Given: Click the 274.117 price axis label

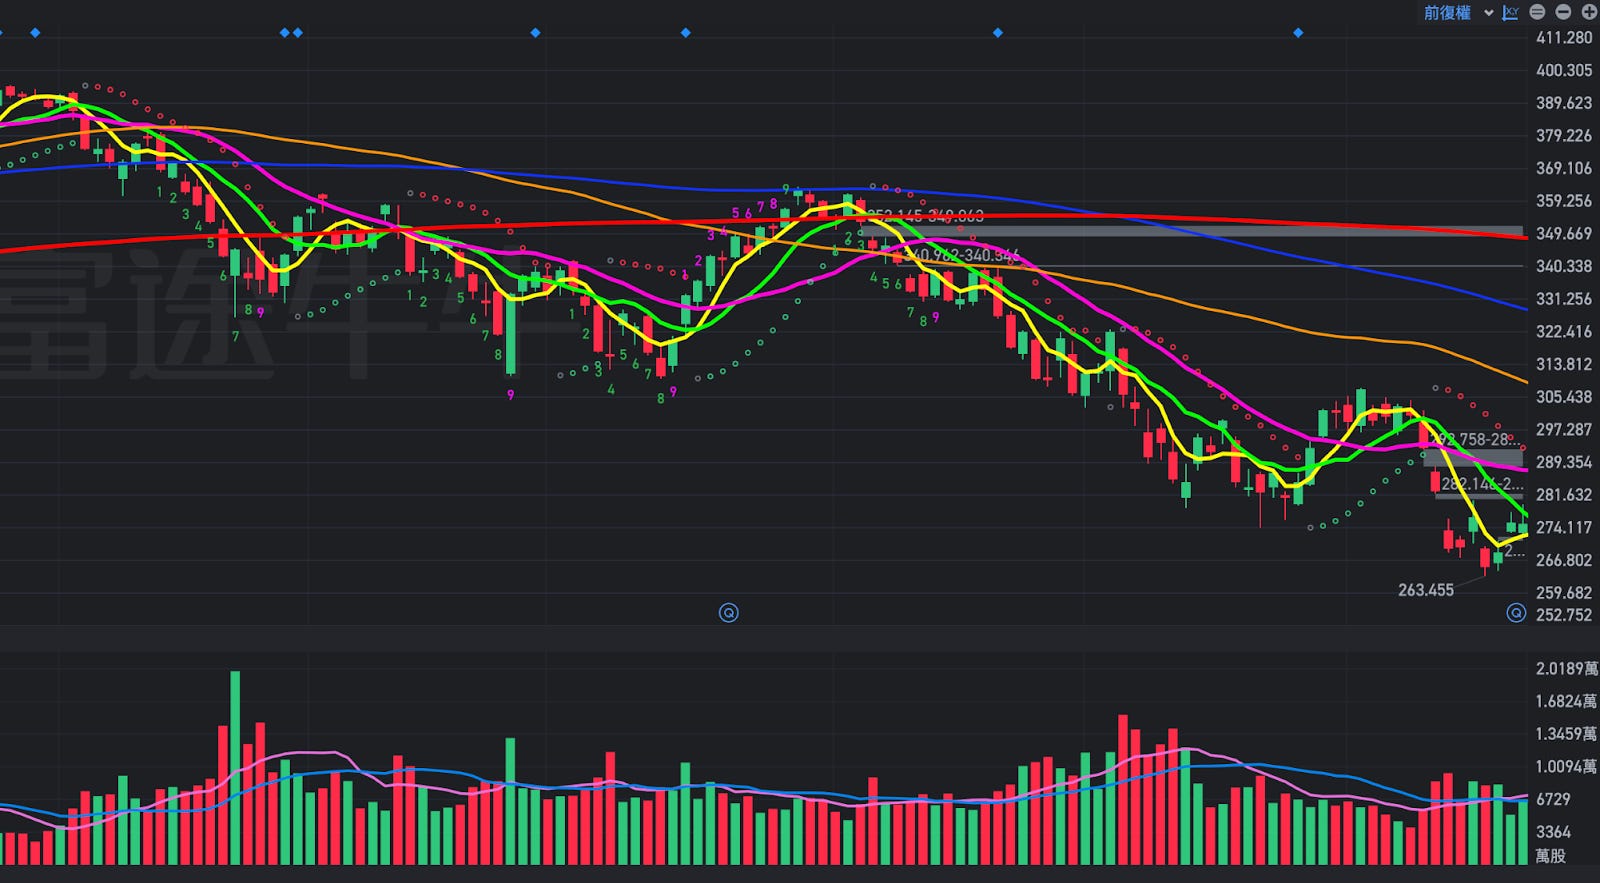Looking at the screenshot, I should pos(1564,527).
